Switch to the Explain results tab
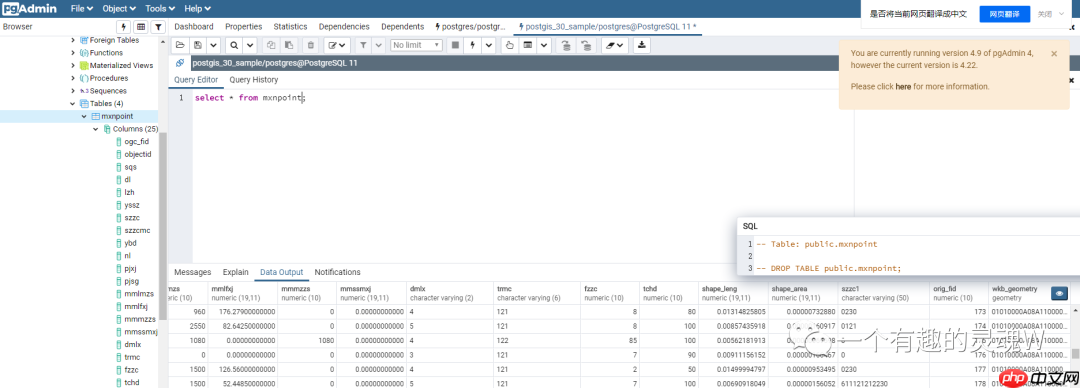The image size is (1080, 388). (236, 272)
